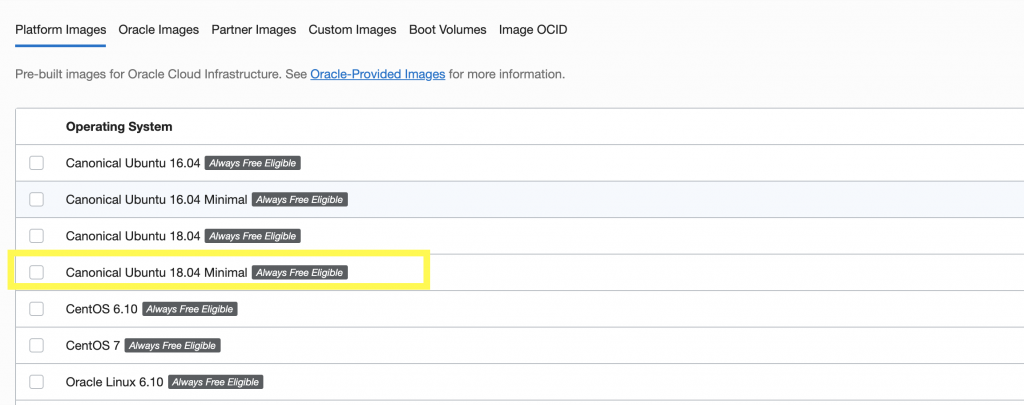The image size is (1024, 405).
Task: Click Always Free Eligible badge beside CentOS 7
Action: pos(171,346)
